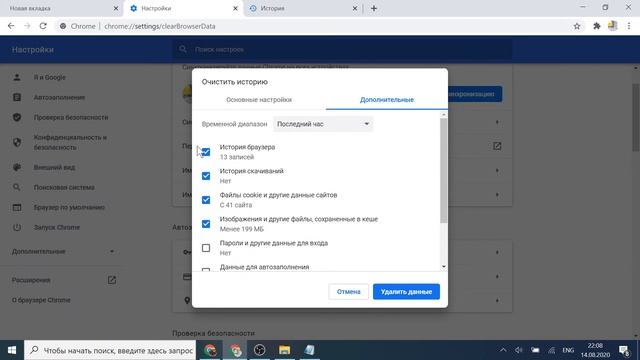Reload the page with the refresh icon
Image resolution: width=640 pixels, height=360 pixels.
coord(43,26)
